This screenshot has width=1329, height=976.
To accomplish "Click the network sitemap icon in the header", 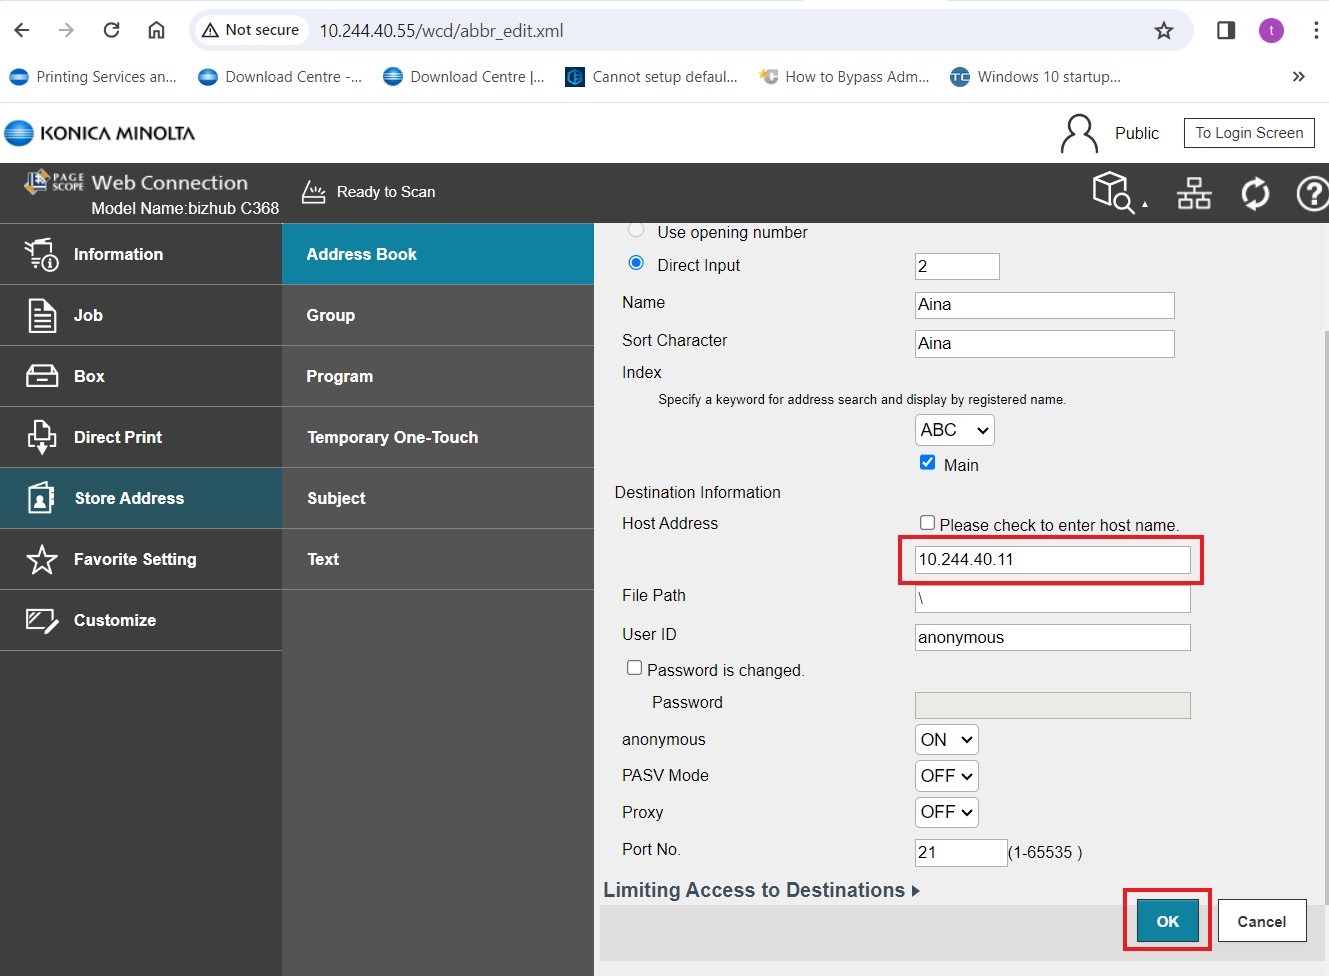I will [1193, 193].
